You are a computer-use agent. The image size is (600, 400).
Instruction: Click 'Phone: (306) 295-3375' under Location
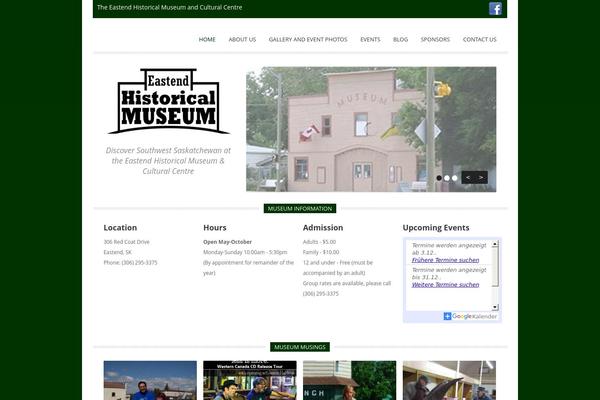[x=130, y=263]
